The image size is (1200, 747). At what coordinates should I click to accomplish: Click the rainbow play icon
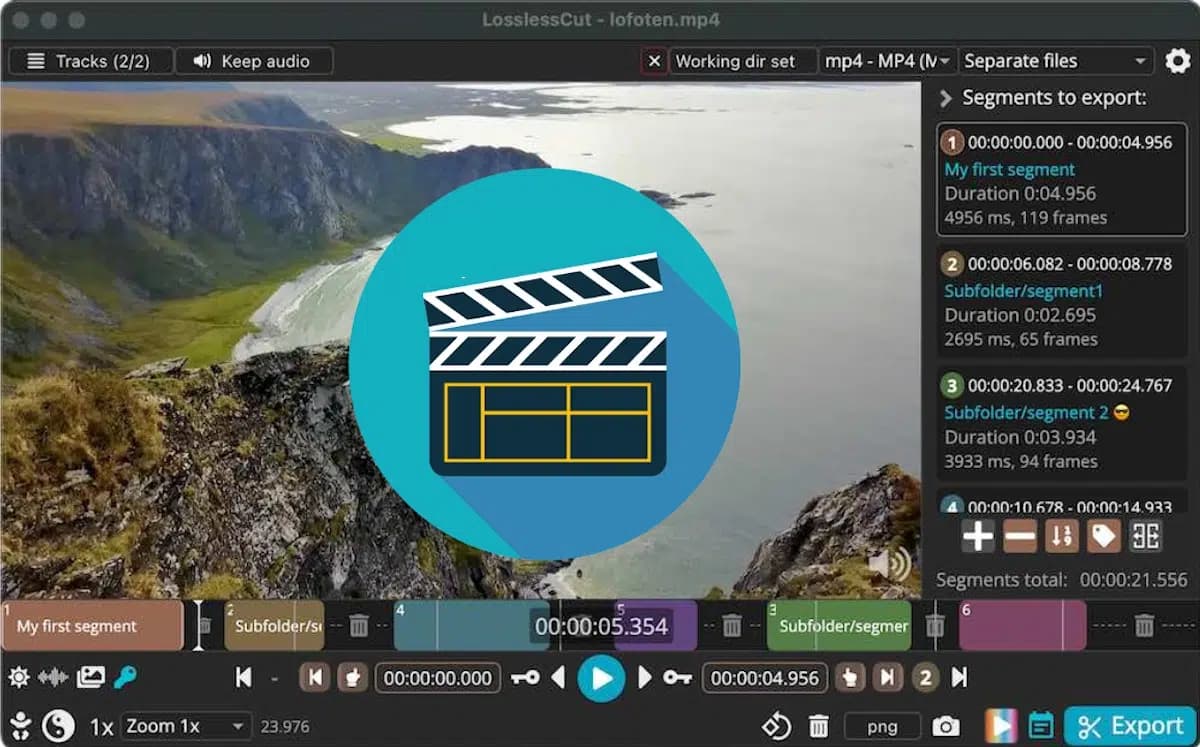999,726
